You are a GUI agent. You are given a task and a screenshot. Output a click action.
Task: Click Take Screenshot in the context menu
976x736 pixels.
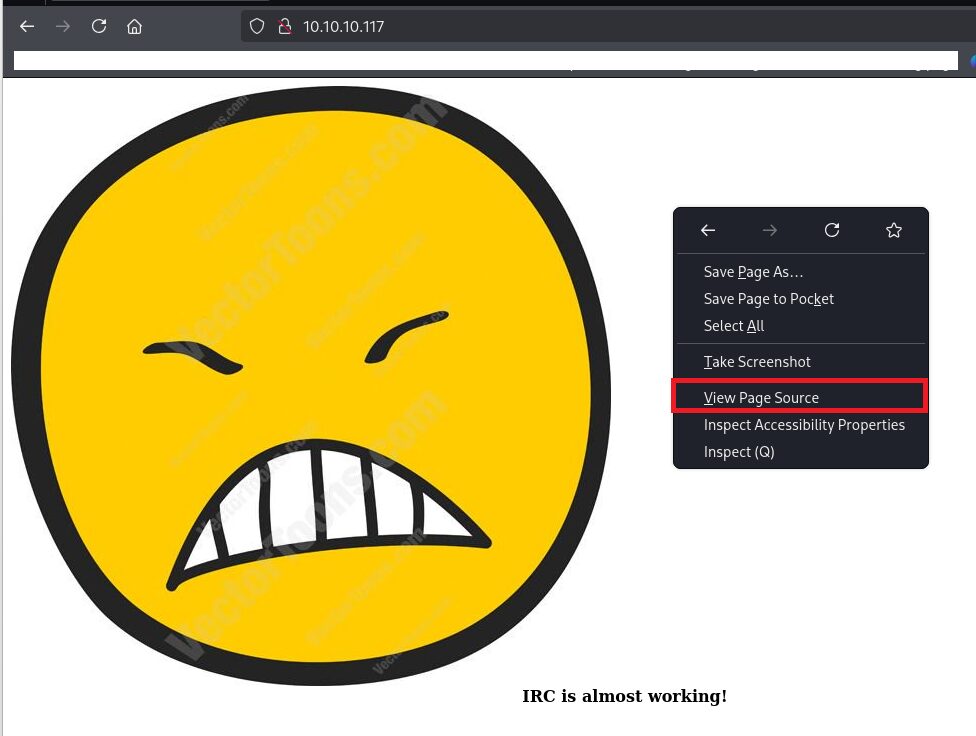[x=757, y=362]
